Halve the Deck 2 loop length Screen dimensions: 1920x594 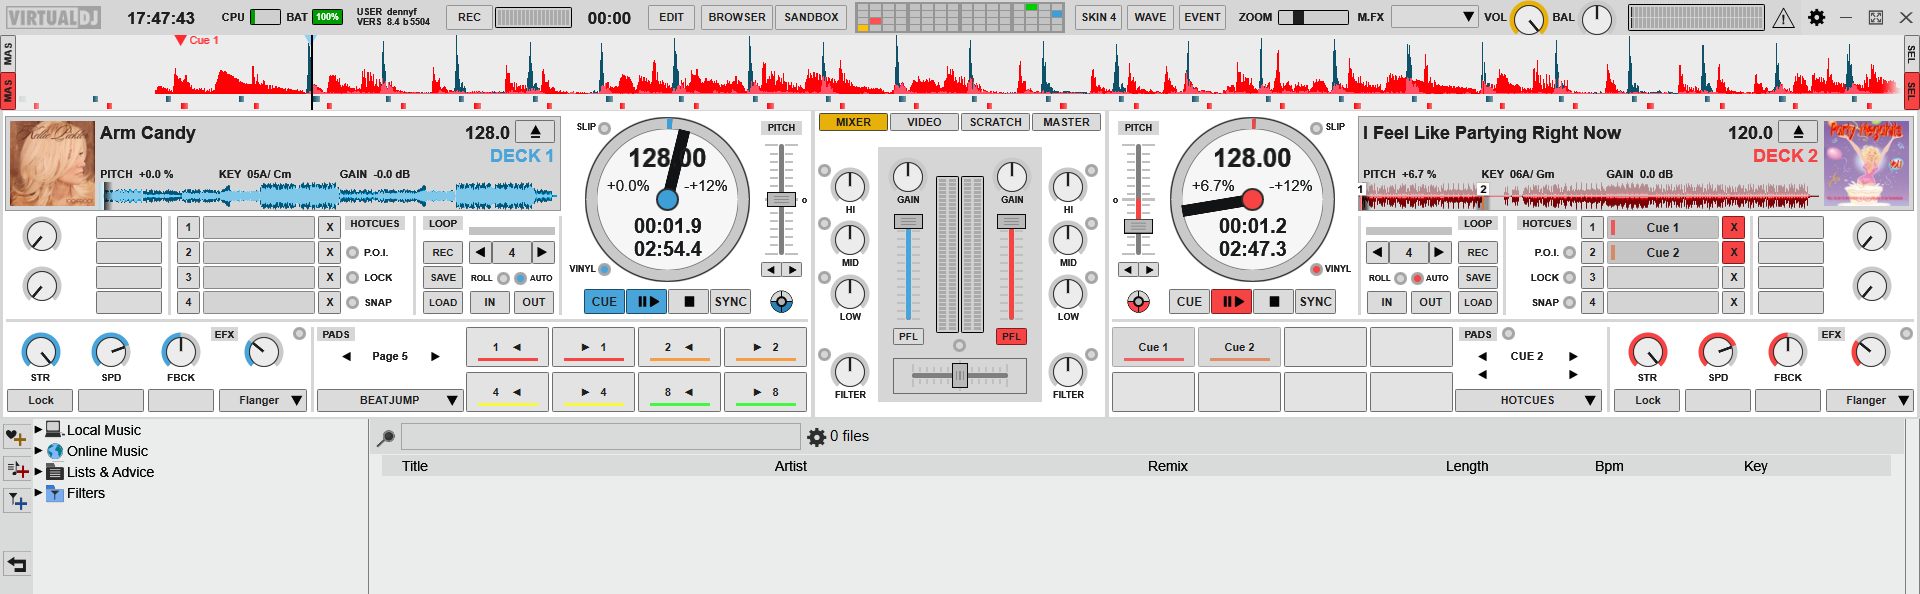[x=1378, y=252]
